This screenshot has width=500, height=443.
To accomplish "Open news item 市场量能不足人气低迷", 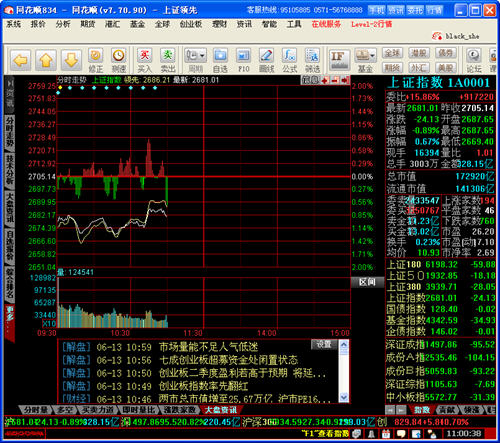I will tap(209, 347).
